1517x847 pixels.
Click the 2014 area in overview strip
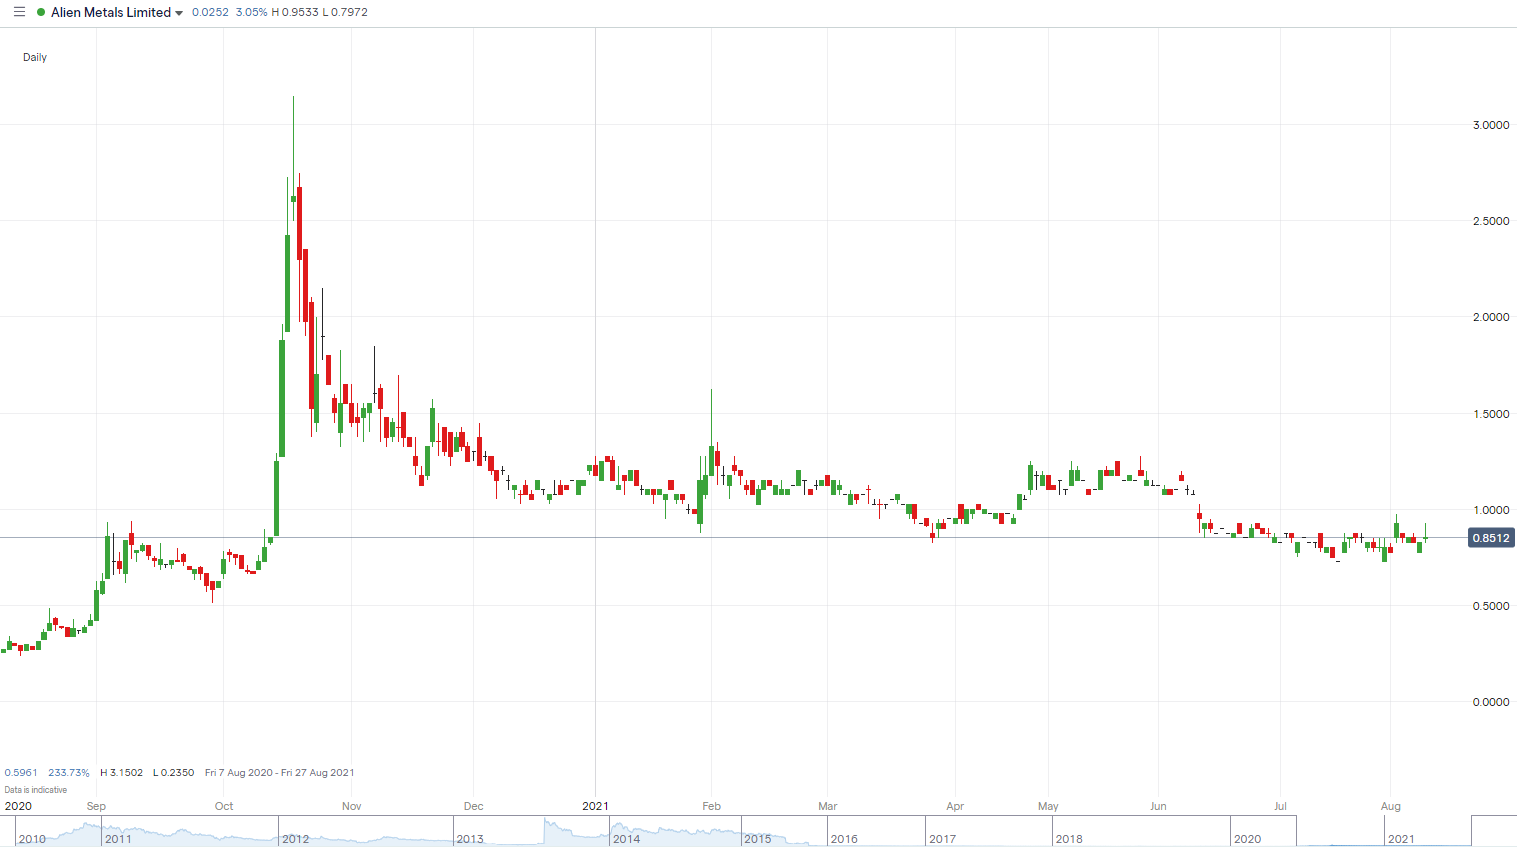[627, 838]
